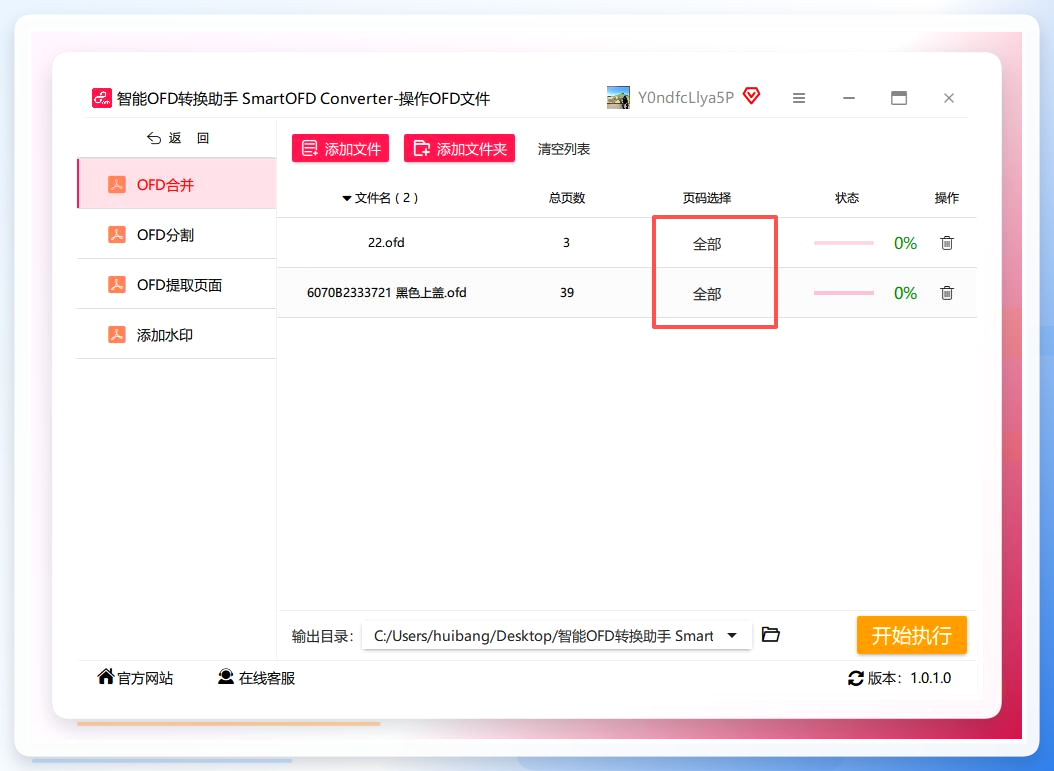Switch to the OFD分割 tab
Image resolution: width=1054 pixels, height=771 pixels.
click(177, 235)
